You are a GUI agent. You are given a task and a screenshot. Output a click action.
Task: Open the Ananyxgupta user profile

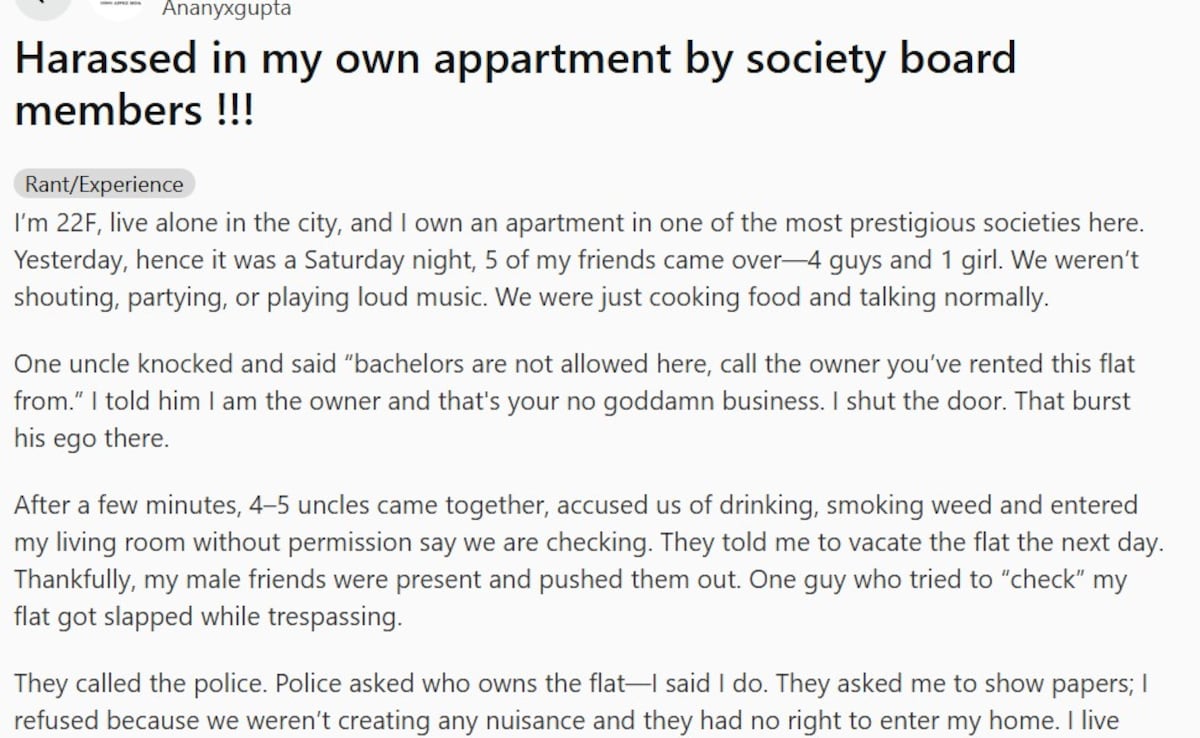(226, 10)
